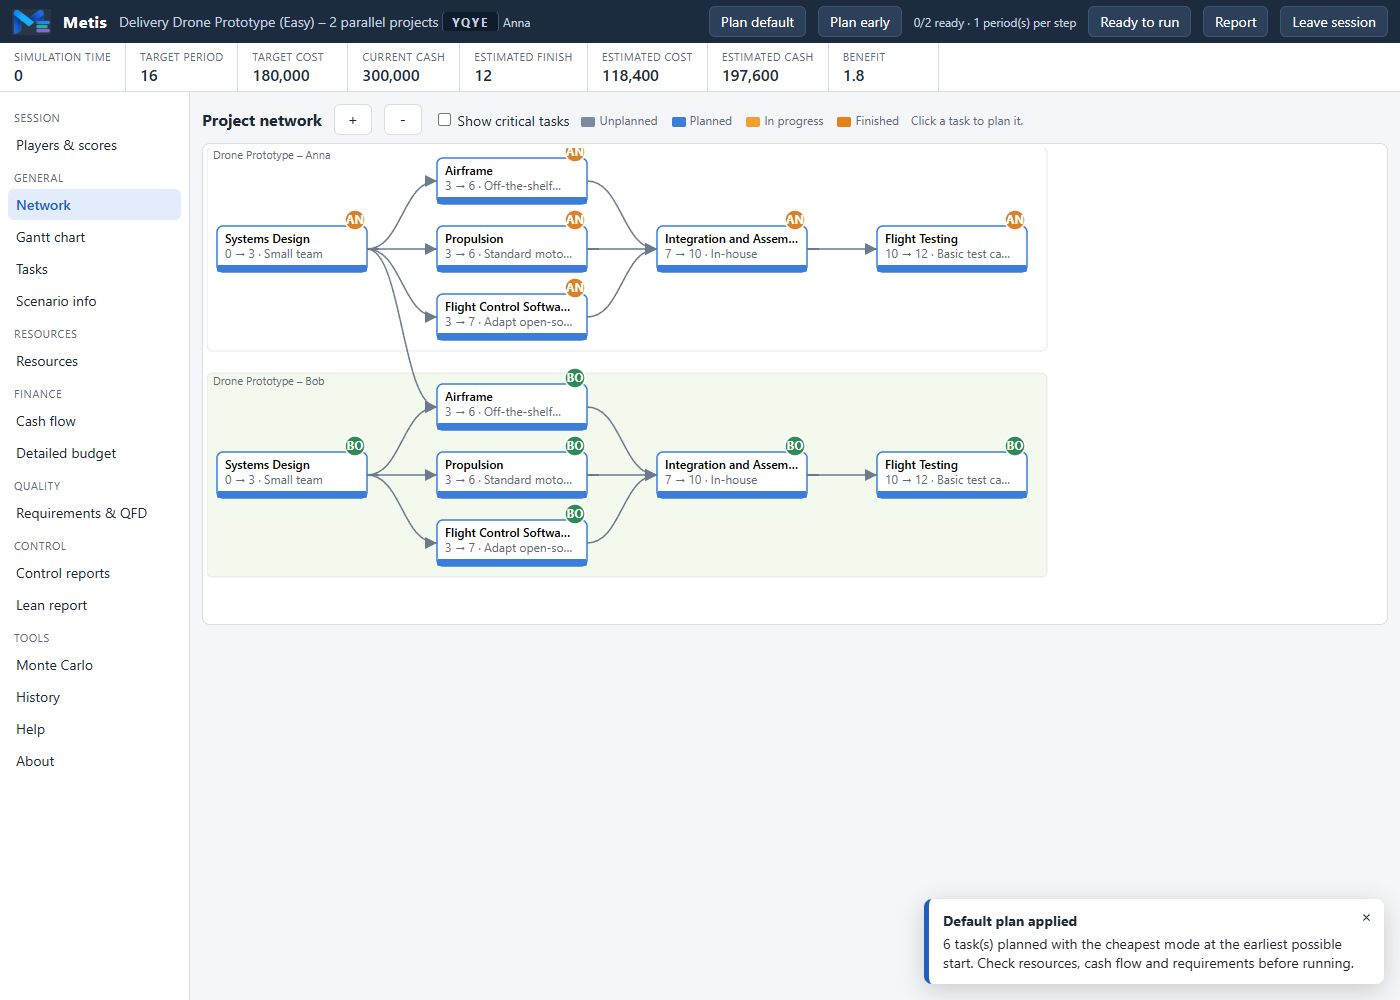The width and height of the screenshot is (1400, 1000).
Task: Open the Monte Carlo tool
Action: (x=94, y=665)
